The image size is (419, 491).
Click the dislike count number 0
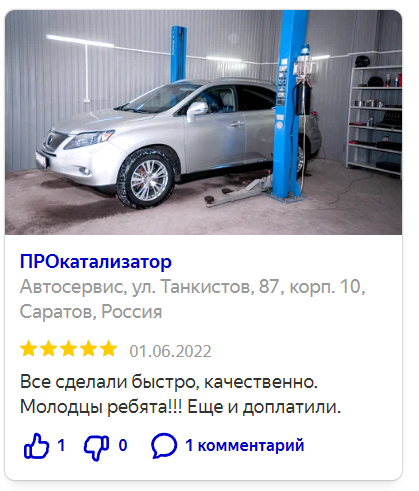[x=123, y=445]
